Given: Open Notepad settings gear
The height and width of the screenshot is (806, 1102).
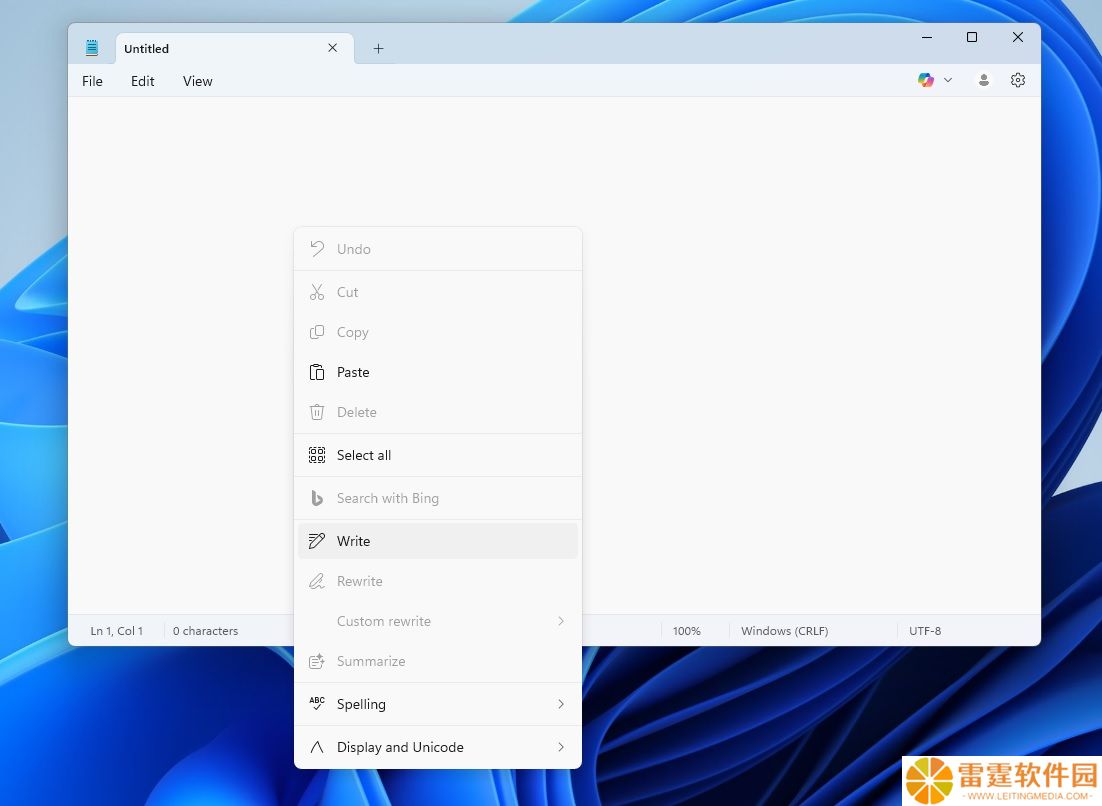Looking at the screenshot, I should [1018, 80].
